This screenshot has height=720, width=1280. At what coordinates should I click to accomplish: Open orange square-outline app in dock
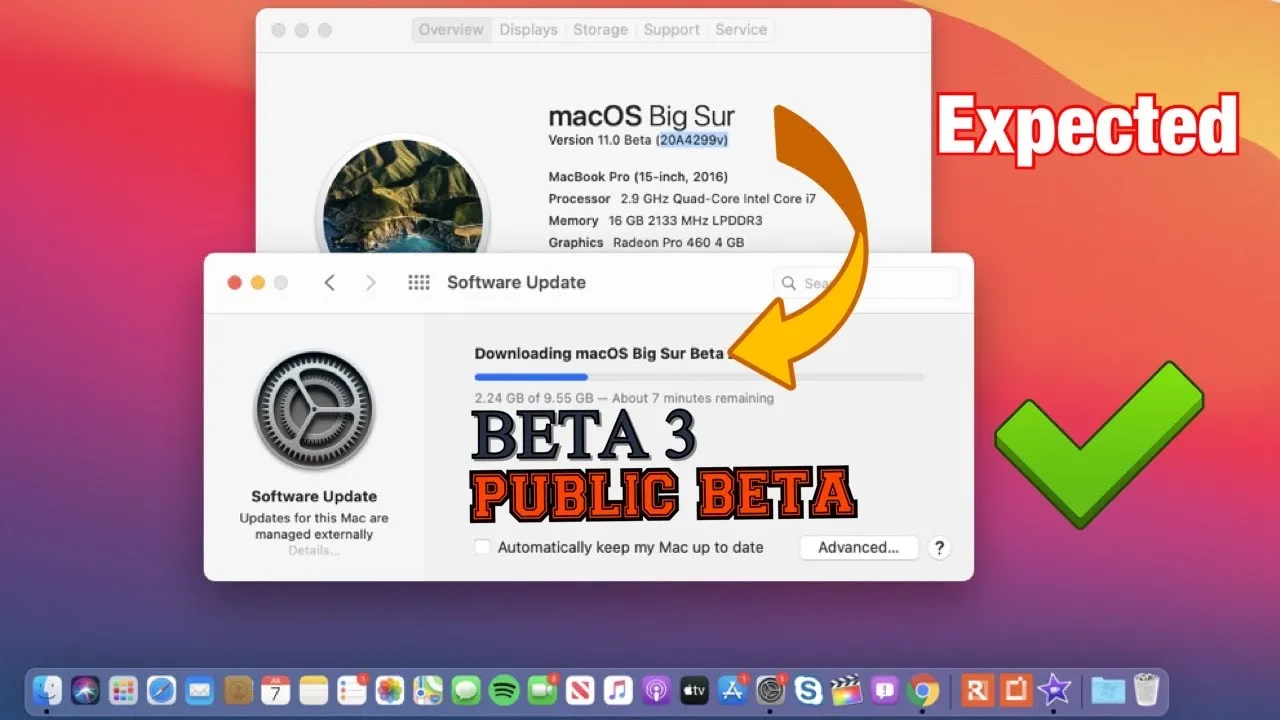(x=1016, y=690)
